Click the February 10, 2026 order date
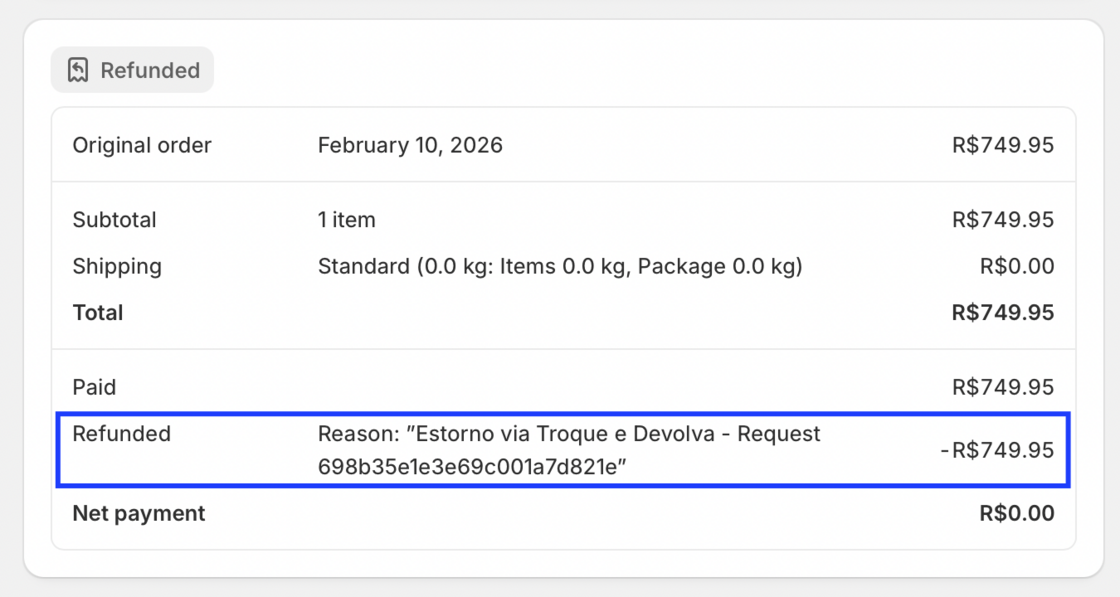Screen dimensions: 1120x597 coord(410,145)
